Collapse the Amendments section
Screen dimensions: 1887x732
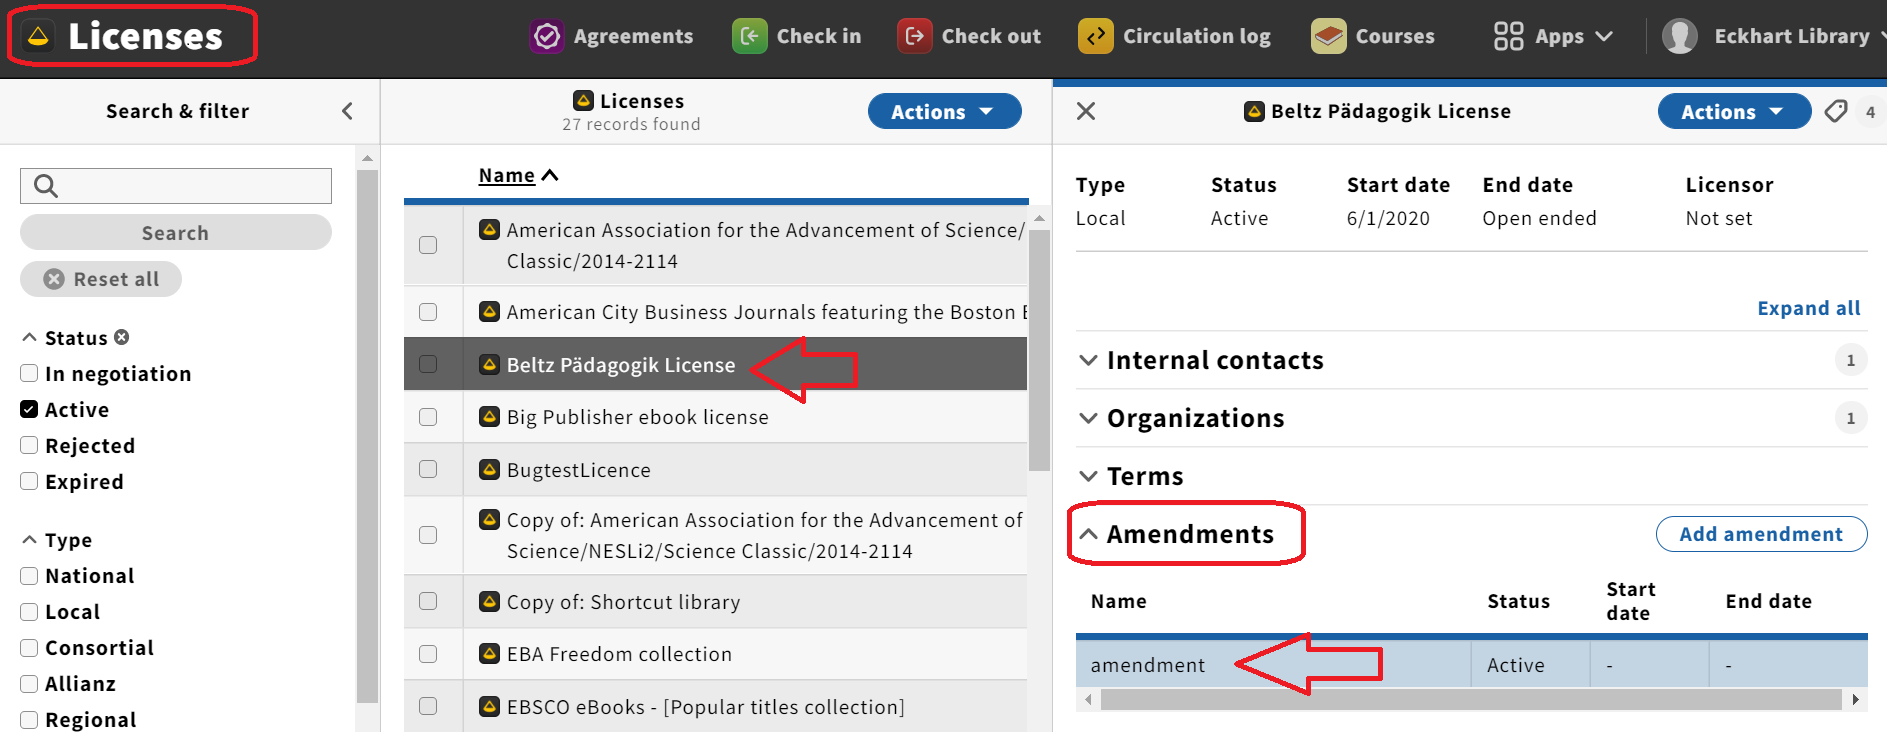(1177, 534)
